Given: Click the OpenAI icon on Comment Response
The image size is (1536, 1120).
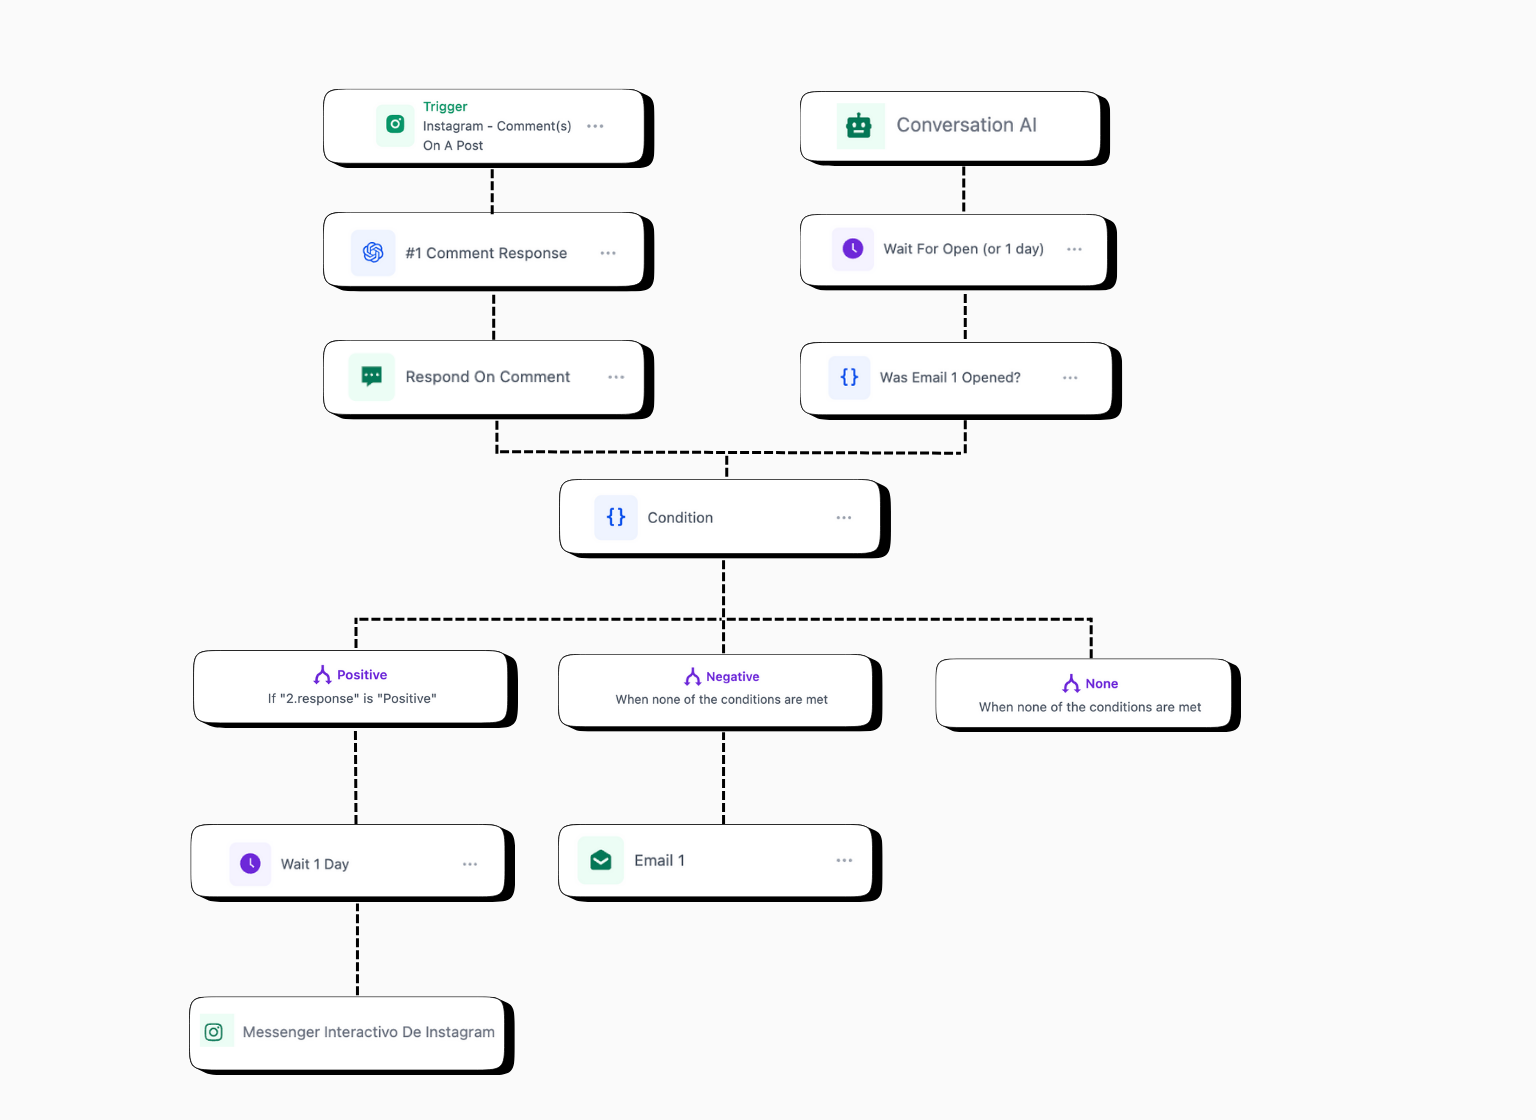Looking at the screenshot, I should [373, 253].
